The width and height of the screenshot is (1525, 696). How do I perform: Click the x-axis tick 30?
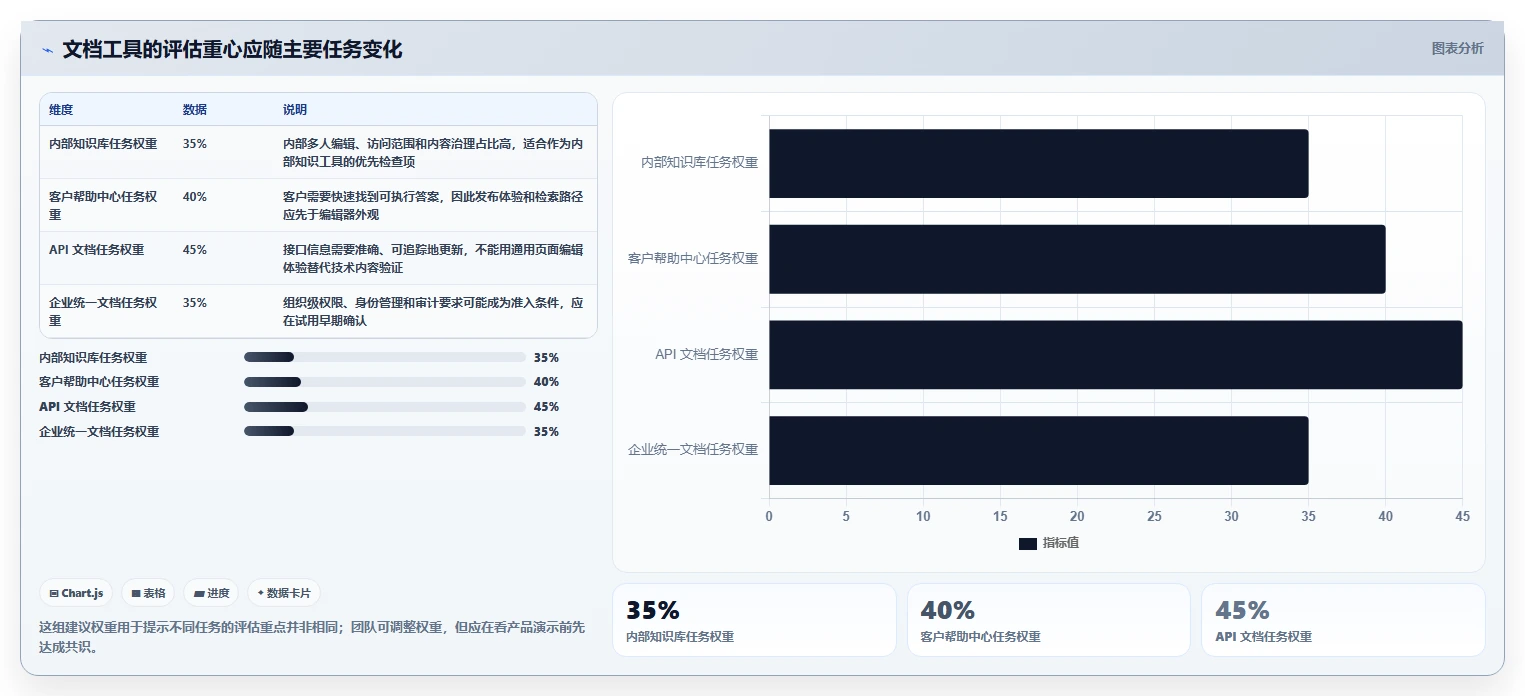point(1231,517)
